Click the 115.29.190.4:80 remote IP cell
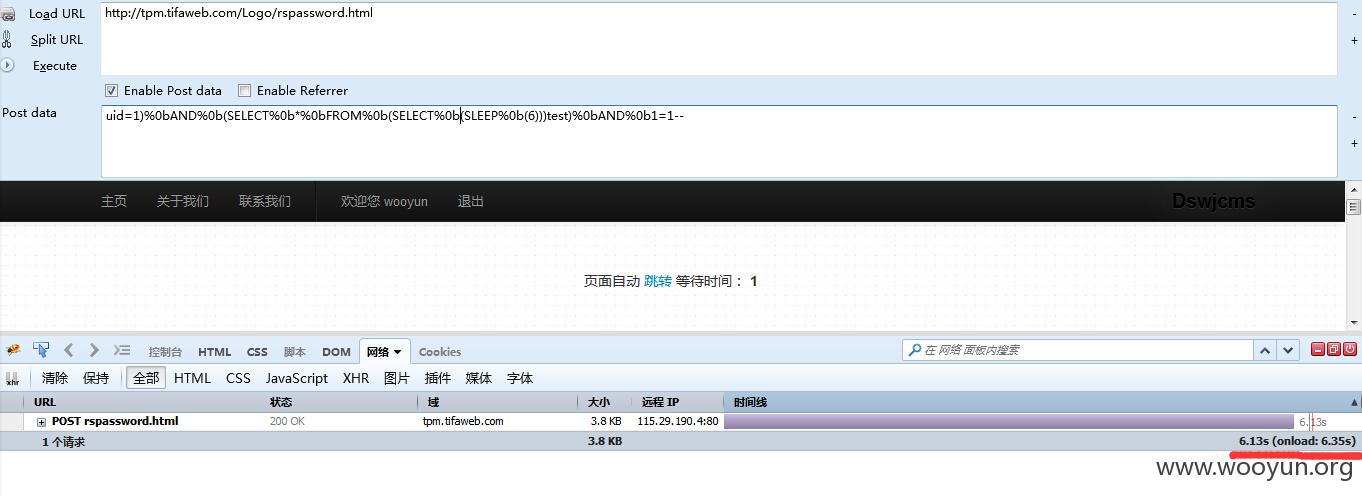This screenshot has width=1362, height=496. click(677, 422)
